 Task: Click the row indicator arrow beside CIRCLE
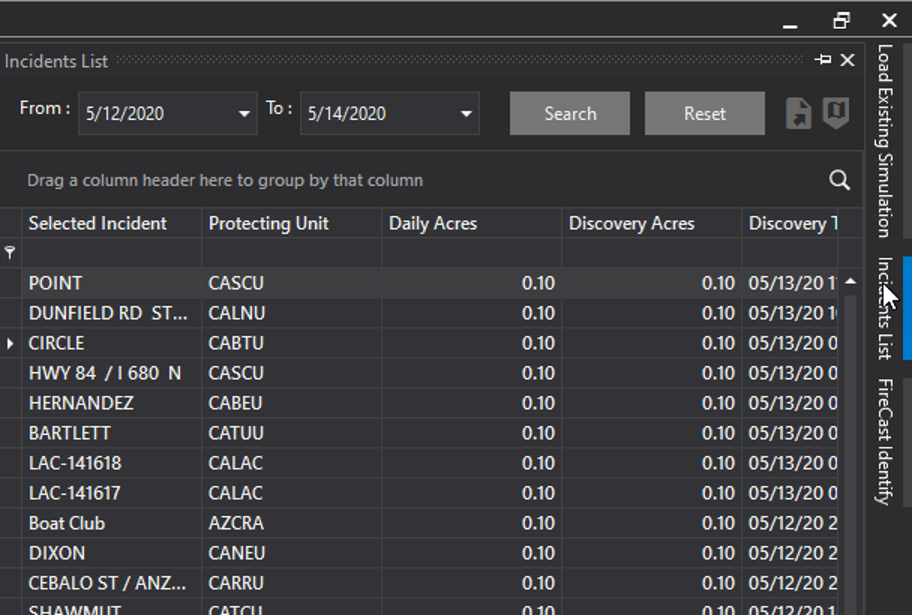(x=10, y=343)
